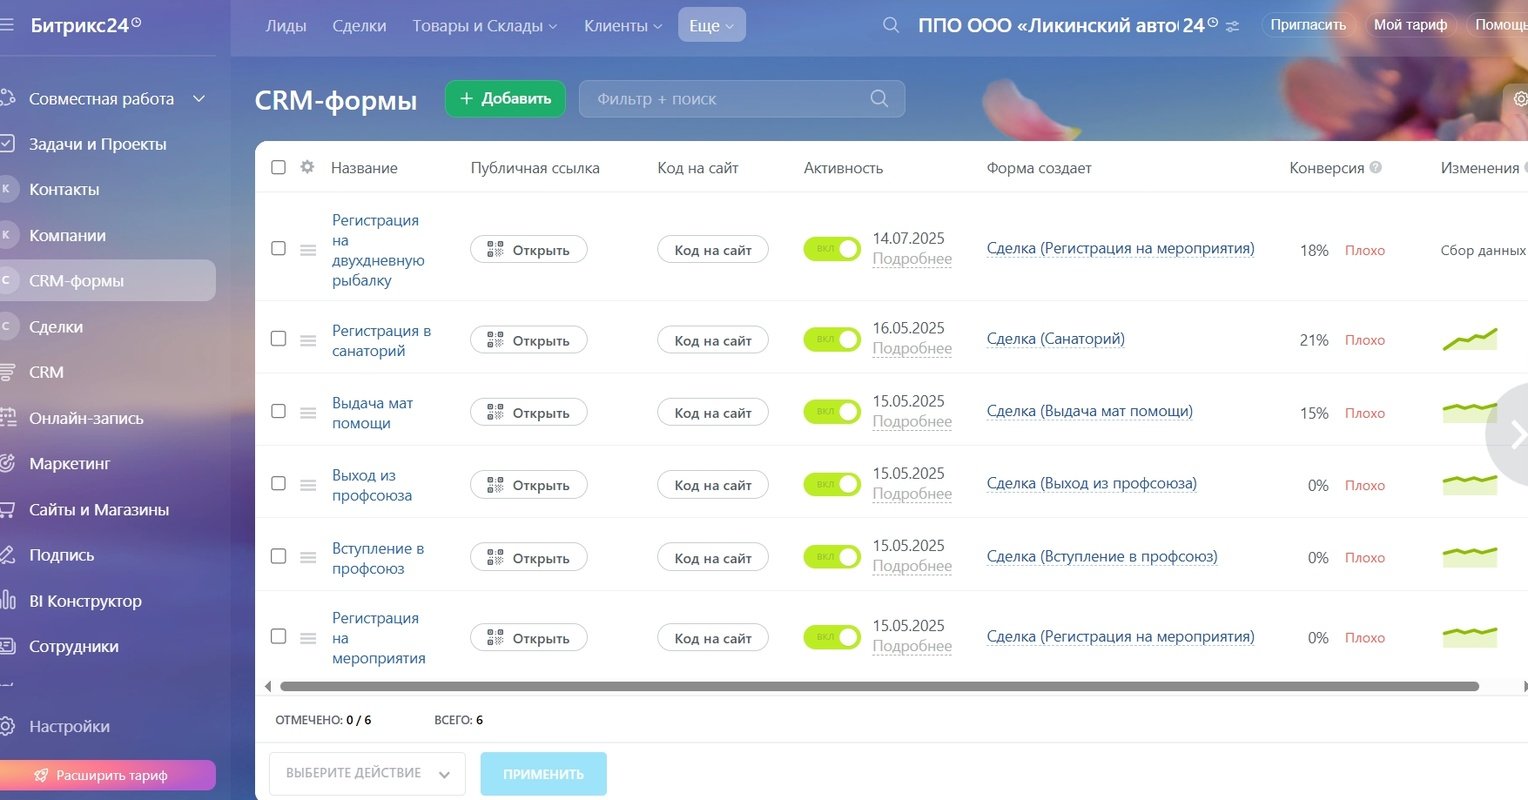Open the row menu for Выдача мат помощи
The width and height of the screenshot is (1528, 800).
308,413
